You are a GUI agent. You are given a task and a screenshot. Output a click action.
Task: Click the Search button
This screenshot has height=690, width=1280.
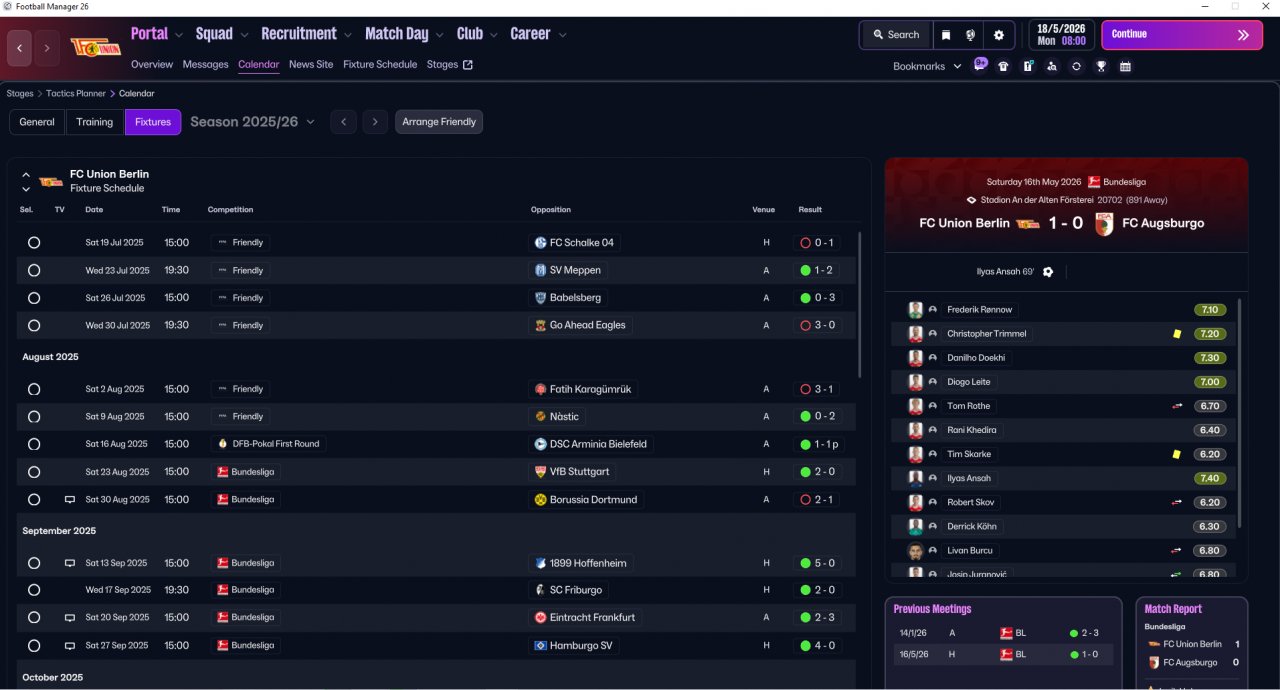point(895,35)
